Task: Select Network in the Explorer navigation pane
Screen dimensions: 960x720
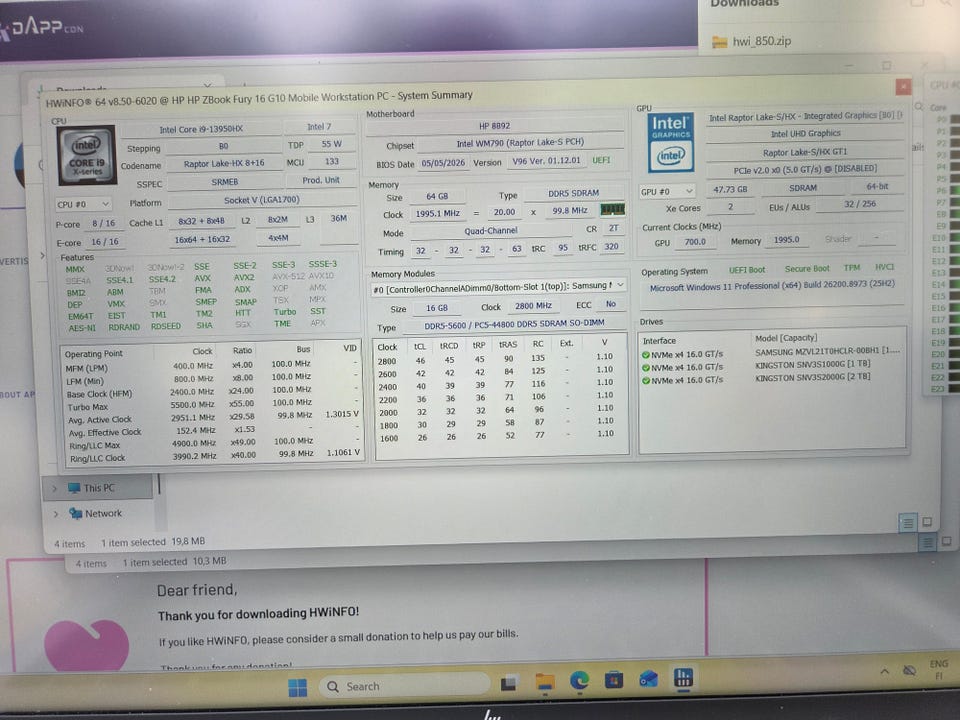Action: (x=103, y=513)
